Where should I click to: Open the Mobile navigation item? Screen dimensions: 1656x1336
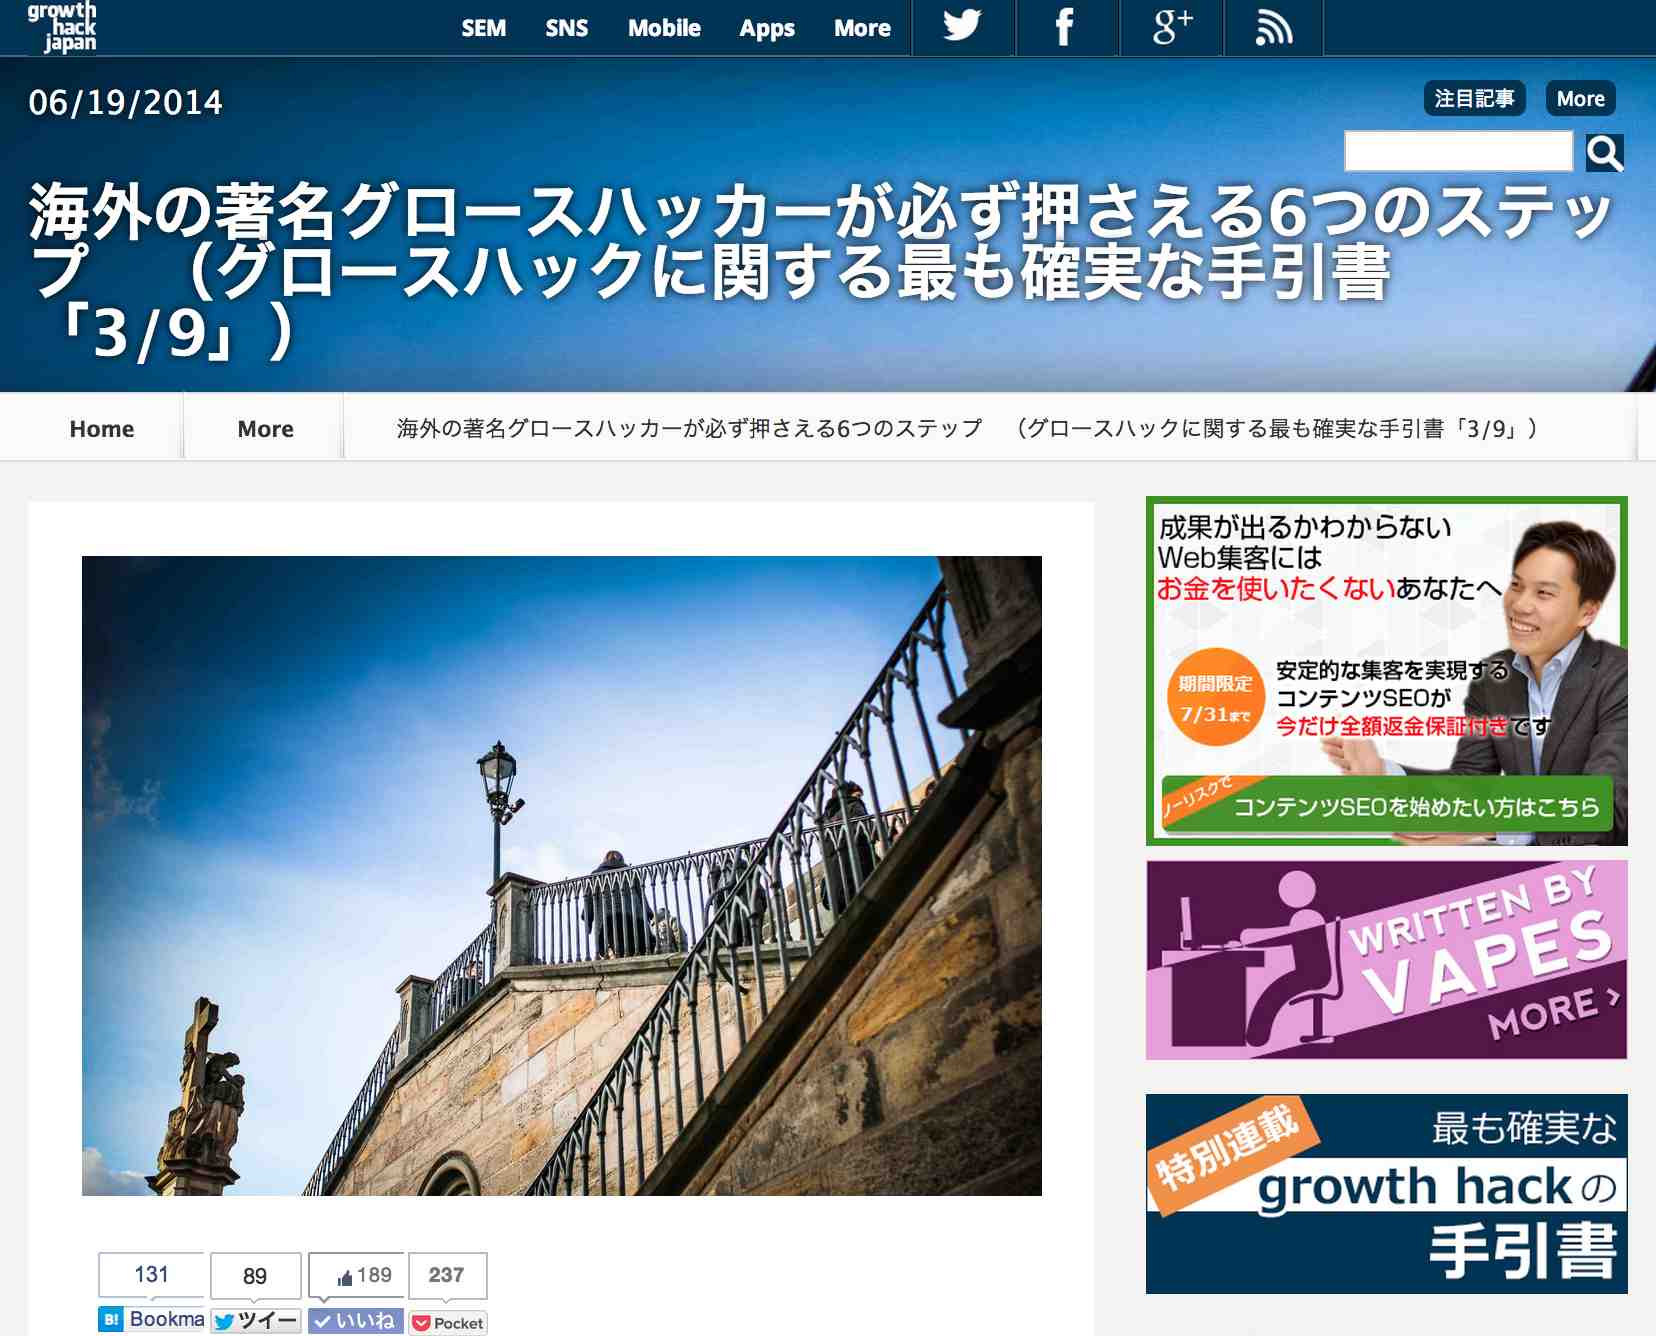tap(664, 28)
